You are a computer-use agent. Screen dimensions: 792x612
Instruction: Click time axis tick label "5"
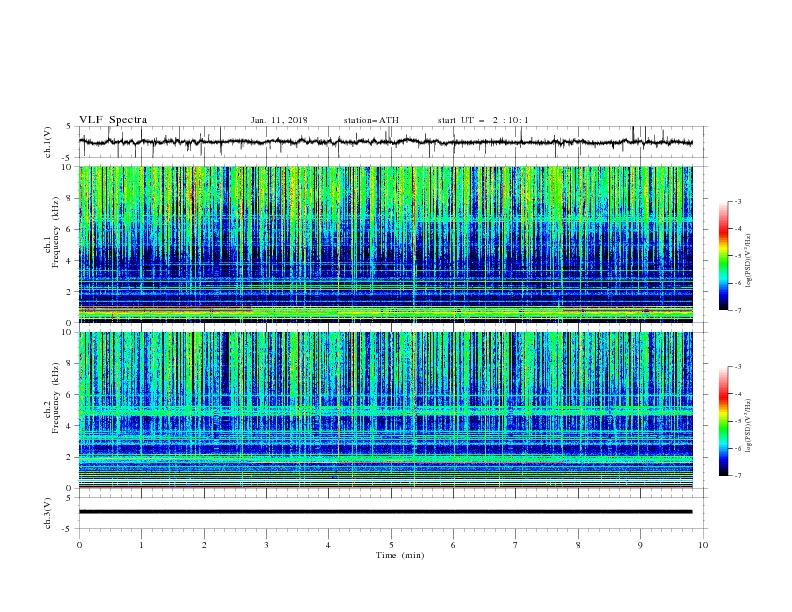tap(391, 545)
